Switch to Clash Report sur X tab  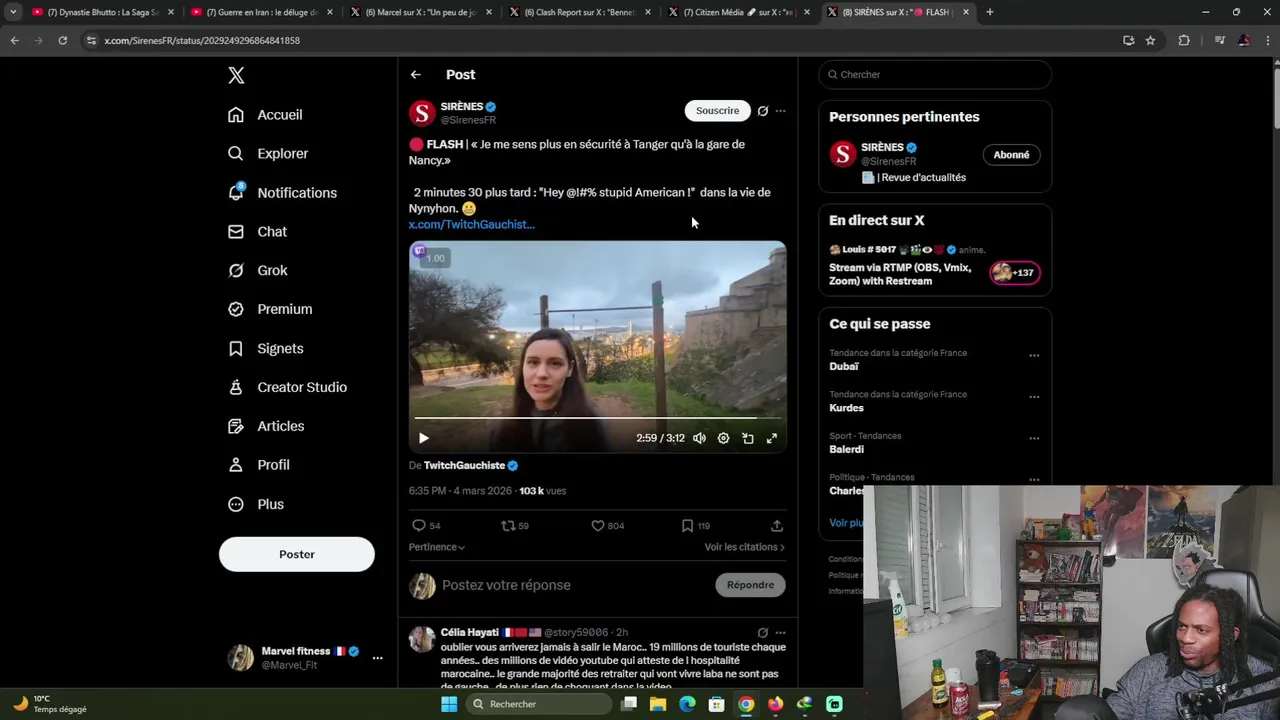click(x=578, y=12)
